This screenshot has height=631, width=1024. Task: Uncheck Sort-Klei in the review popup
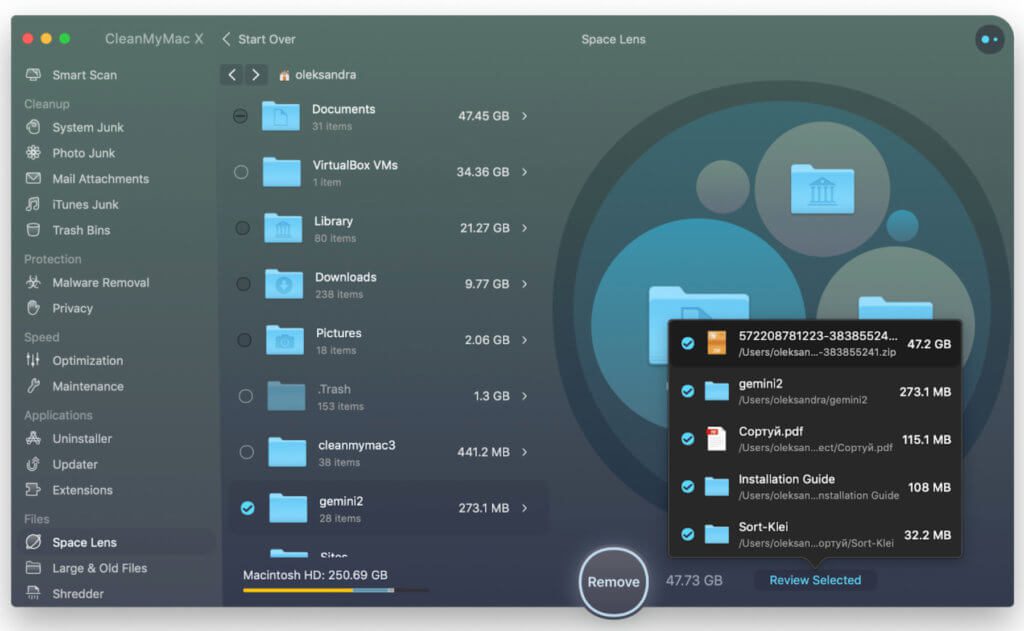click(688, 534)
